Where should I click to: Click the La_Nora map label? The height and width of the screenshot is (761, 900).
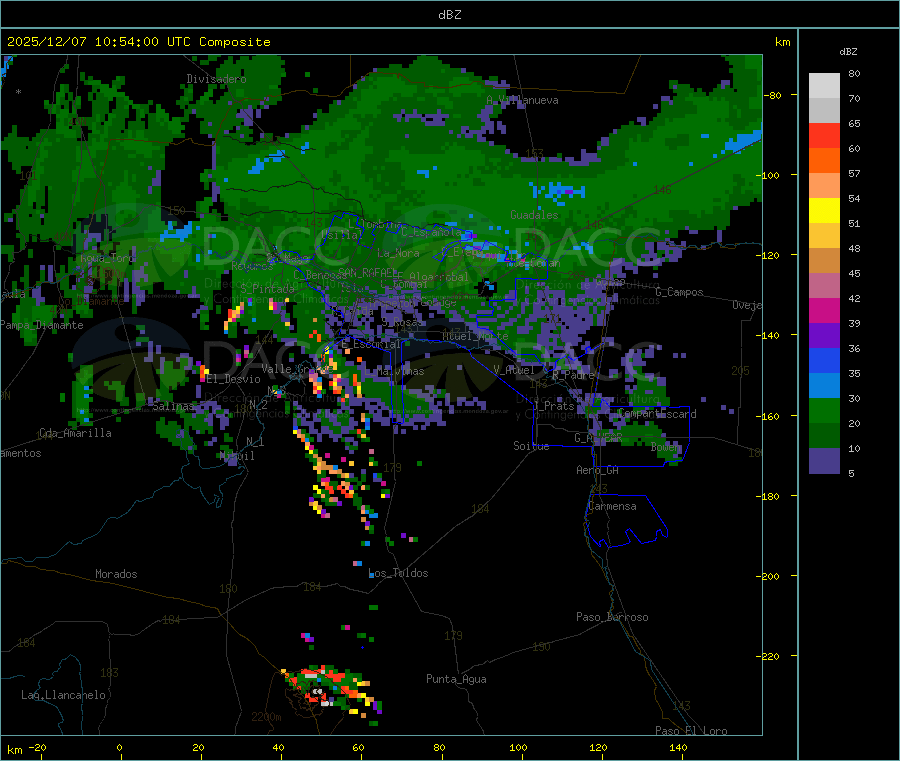[398, 253]
